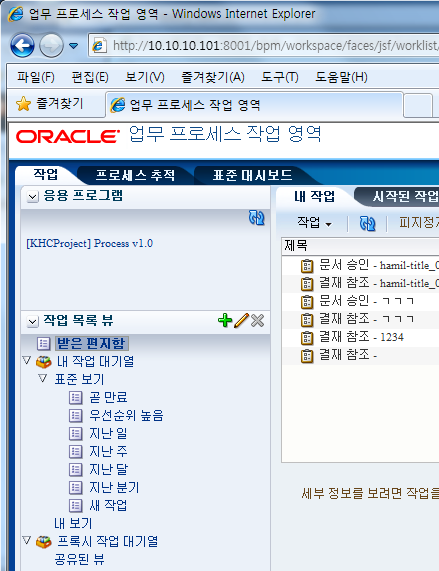
Task: Open the 보기(V) menu
Action: coord(145,77)
